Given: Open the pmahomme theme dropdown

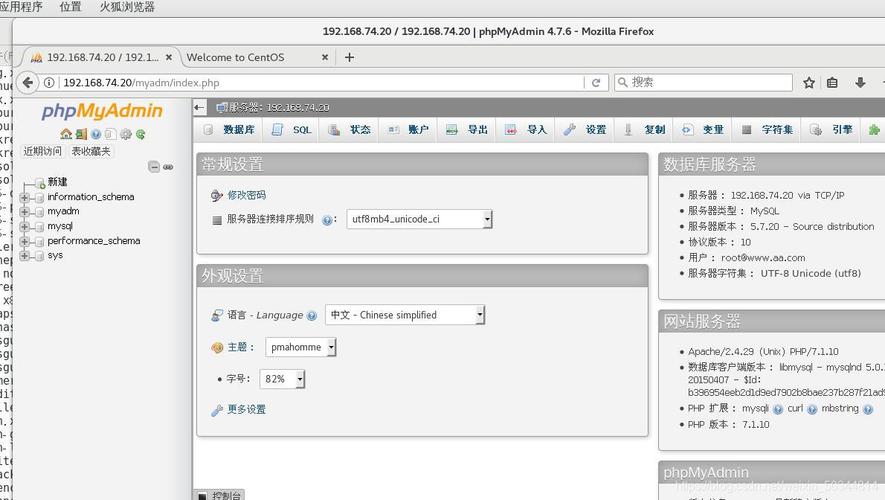Looking at the screenshot, I should point(301,347).
